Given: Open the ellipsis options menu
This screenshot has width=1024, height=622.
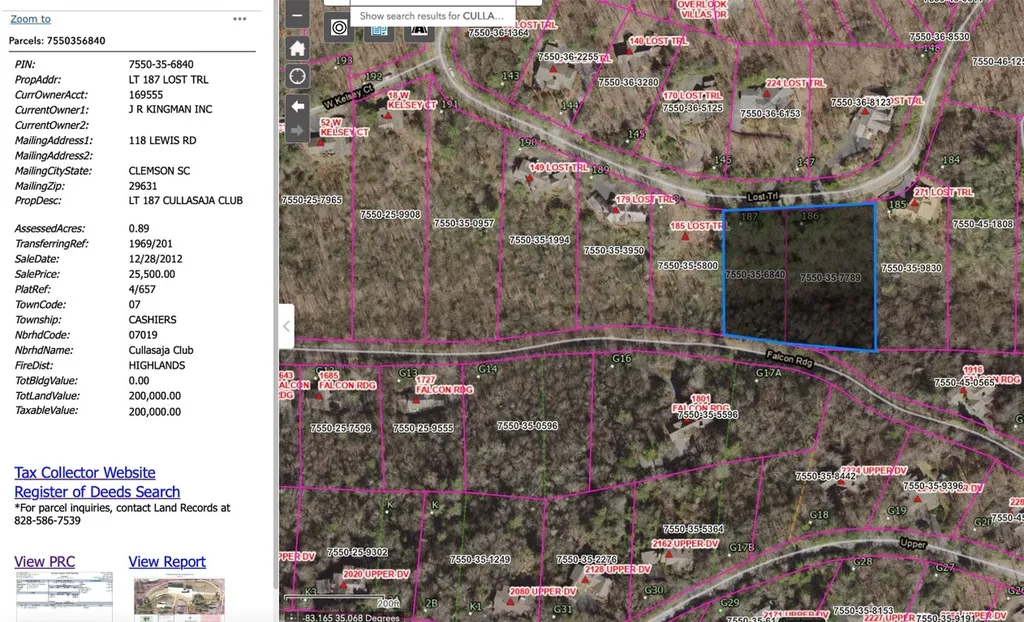Looking at the screenshot, I should pyautogui.click(x=239, y=19).
